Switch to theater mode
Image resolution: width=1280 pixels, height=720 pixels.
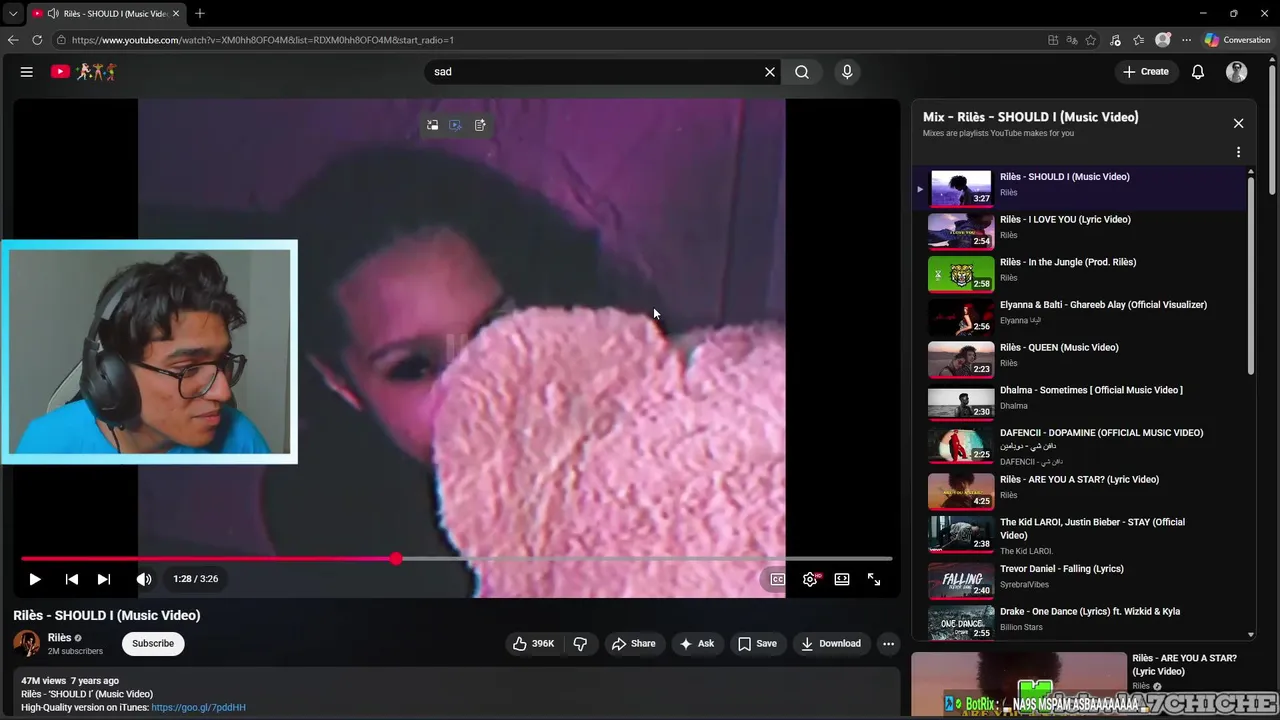[842, 579]
